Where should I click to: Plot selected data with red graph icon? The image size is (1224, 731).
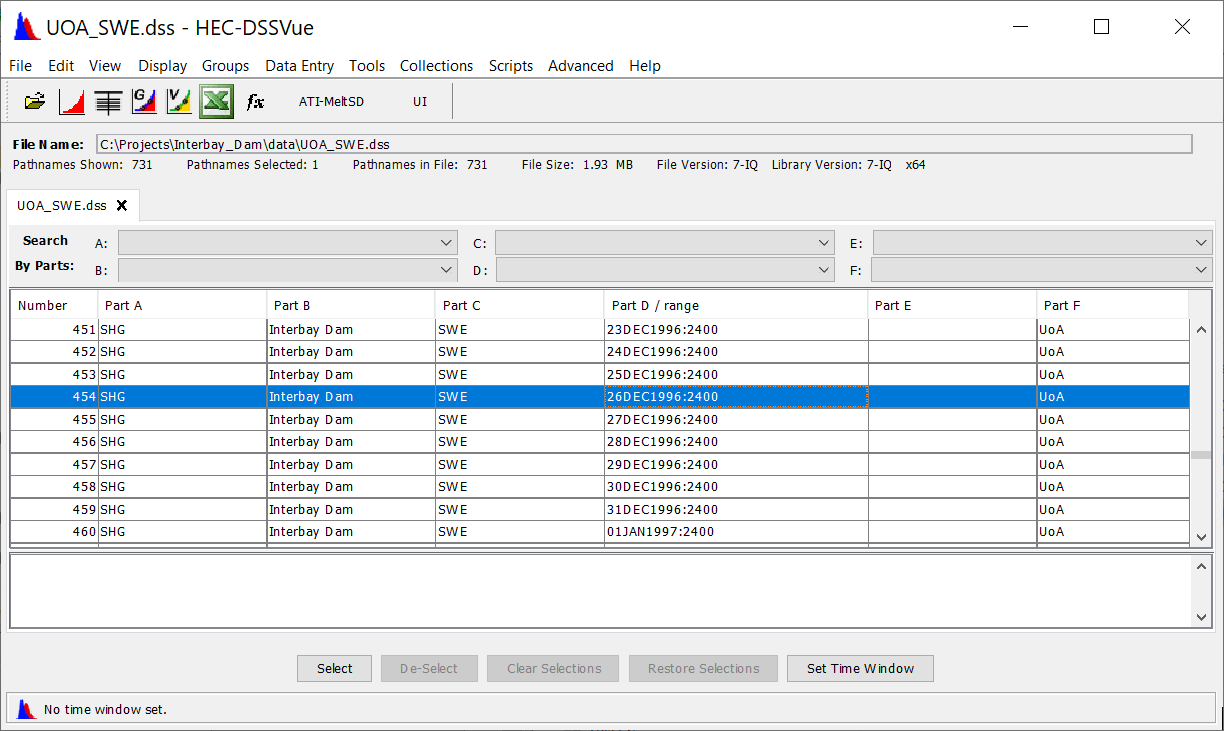(x=72, y=101)
